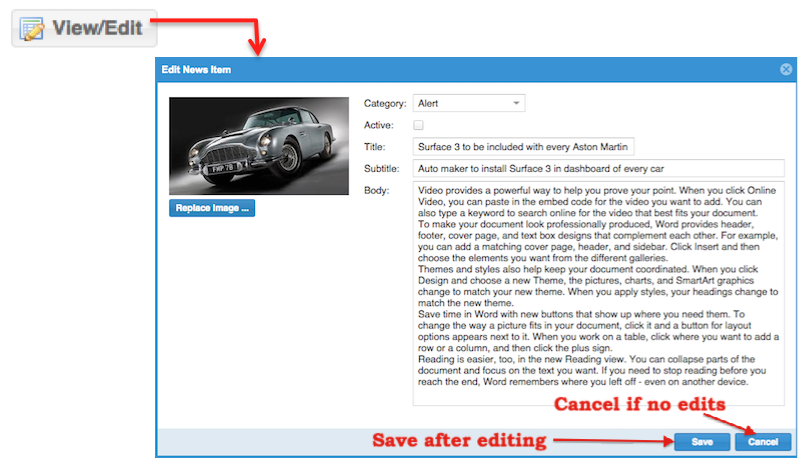
Task: Select the Category label
Action: coord(385,103)
